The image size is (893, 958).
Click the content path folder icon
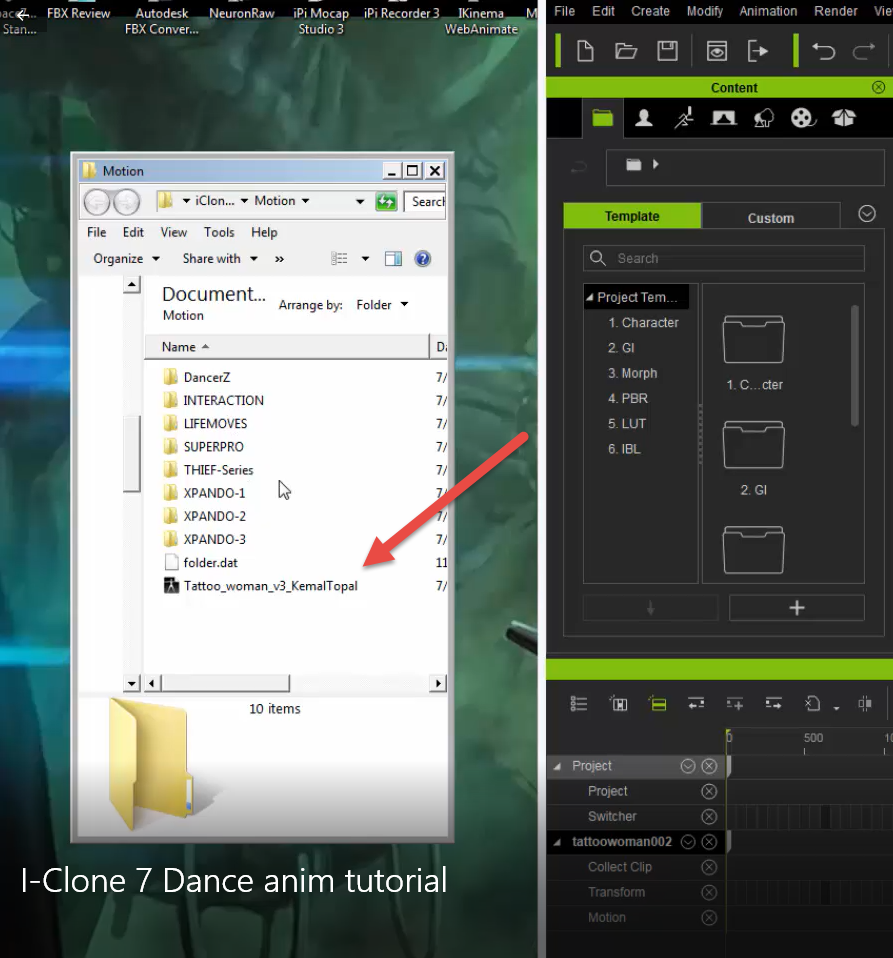[x=633, y=164]
